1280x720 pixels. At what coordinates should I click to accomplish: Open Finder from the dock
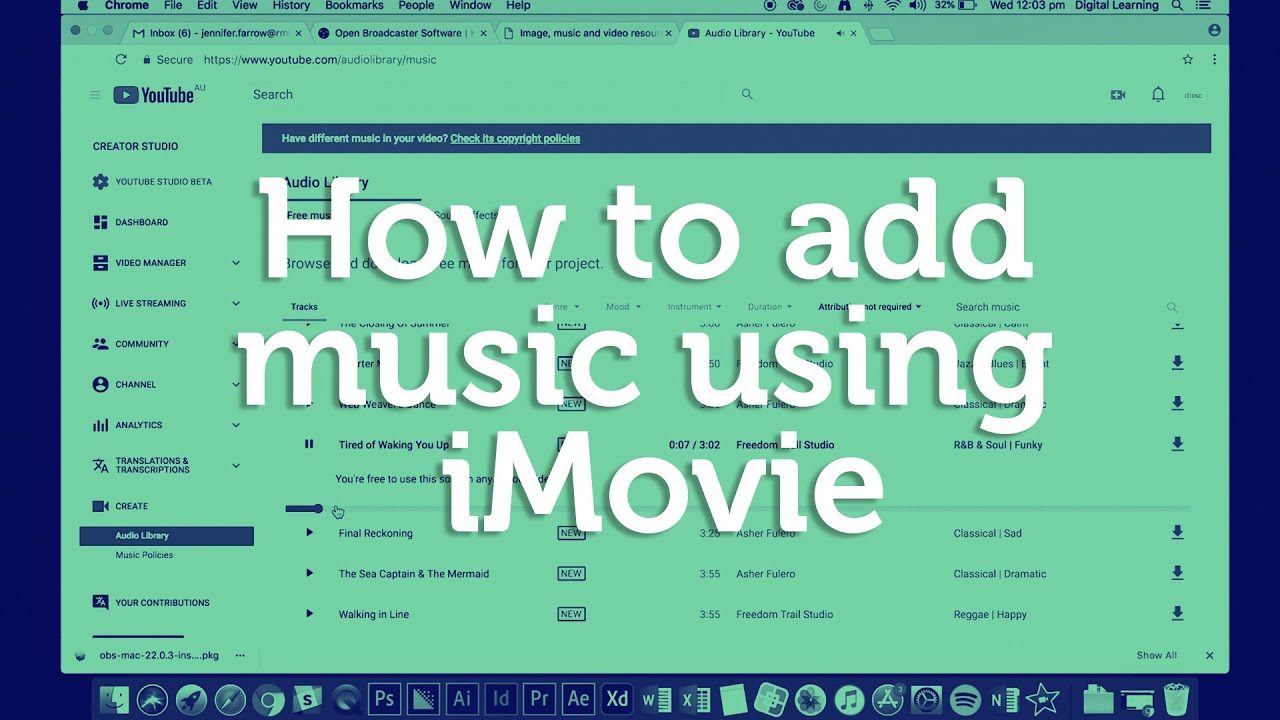(x=114, y=698)
